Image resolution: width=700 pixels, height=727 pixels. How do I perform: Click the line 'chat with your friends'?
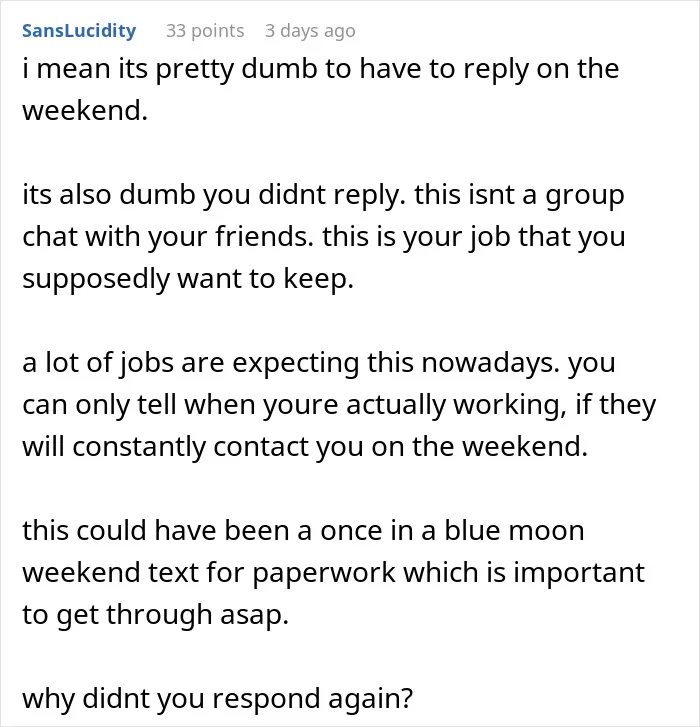pyautogui.click(x=324, y=237)
